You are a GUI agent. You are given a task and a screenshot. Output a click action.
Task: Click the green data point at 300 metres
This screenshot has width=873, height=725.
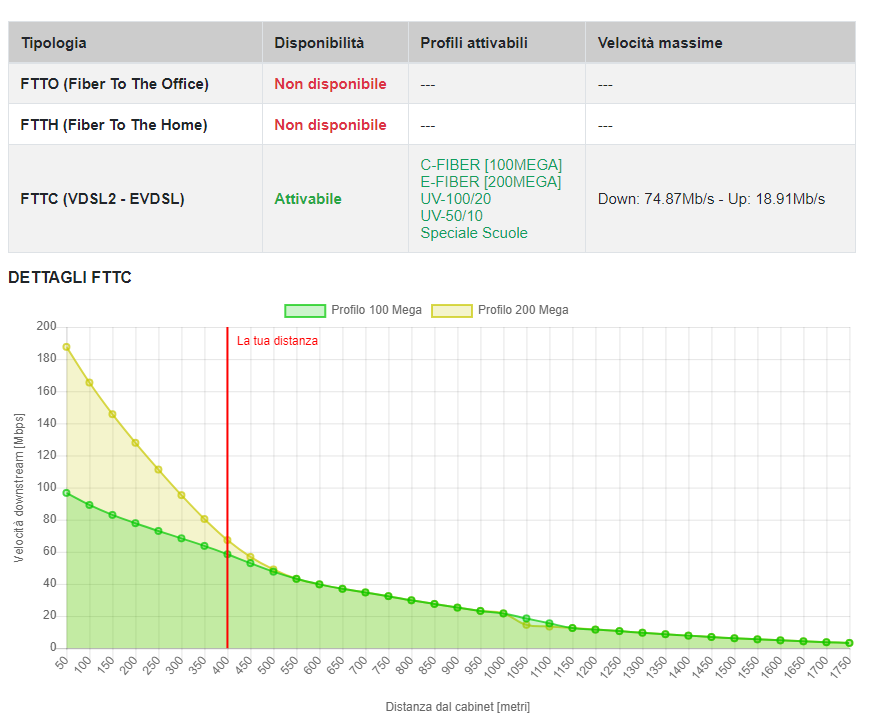181,538
